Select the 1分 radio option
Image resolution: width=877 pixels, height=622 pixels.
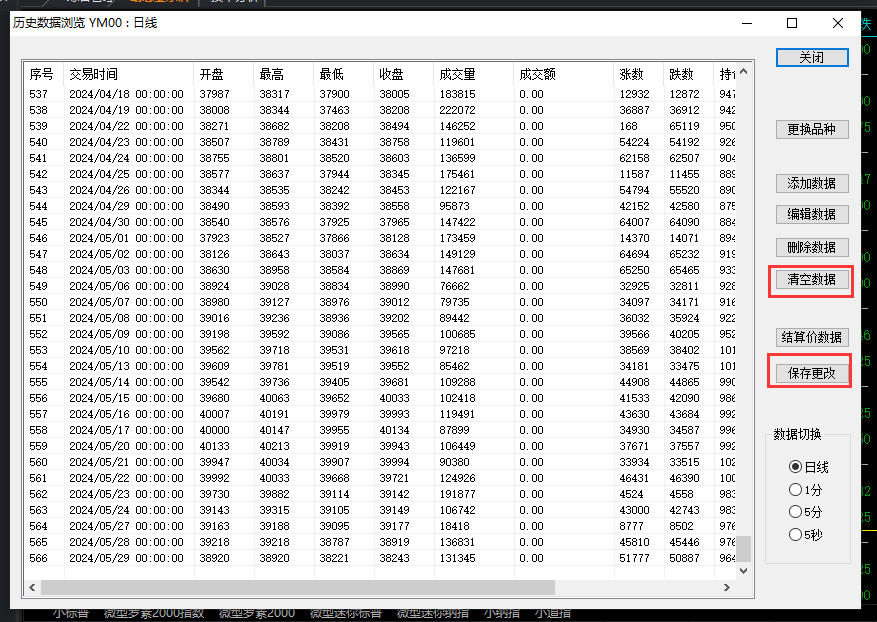(805, 490)
